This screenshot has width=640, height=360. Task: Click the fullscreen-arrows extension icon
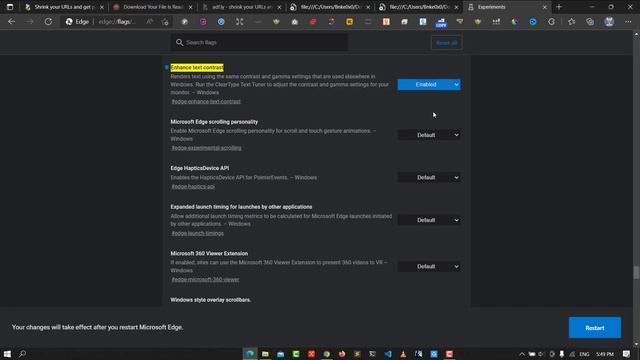click(239, 22)
